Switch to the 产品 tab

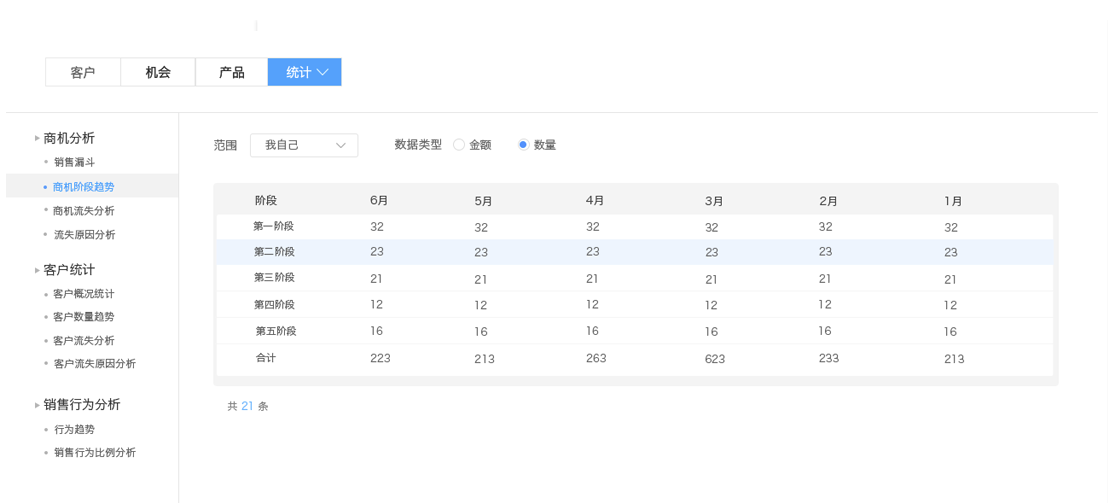[x=231, y=72]
